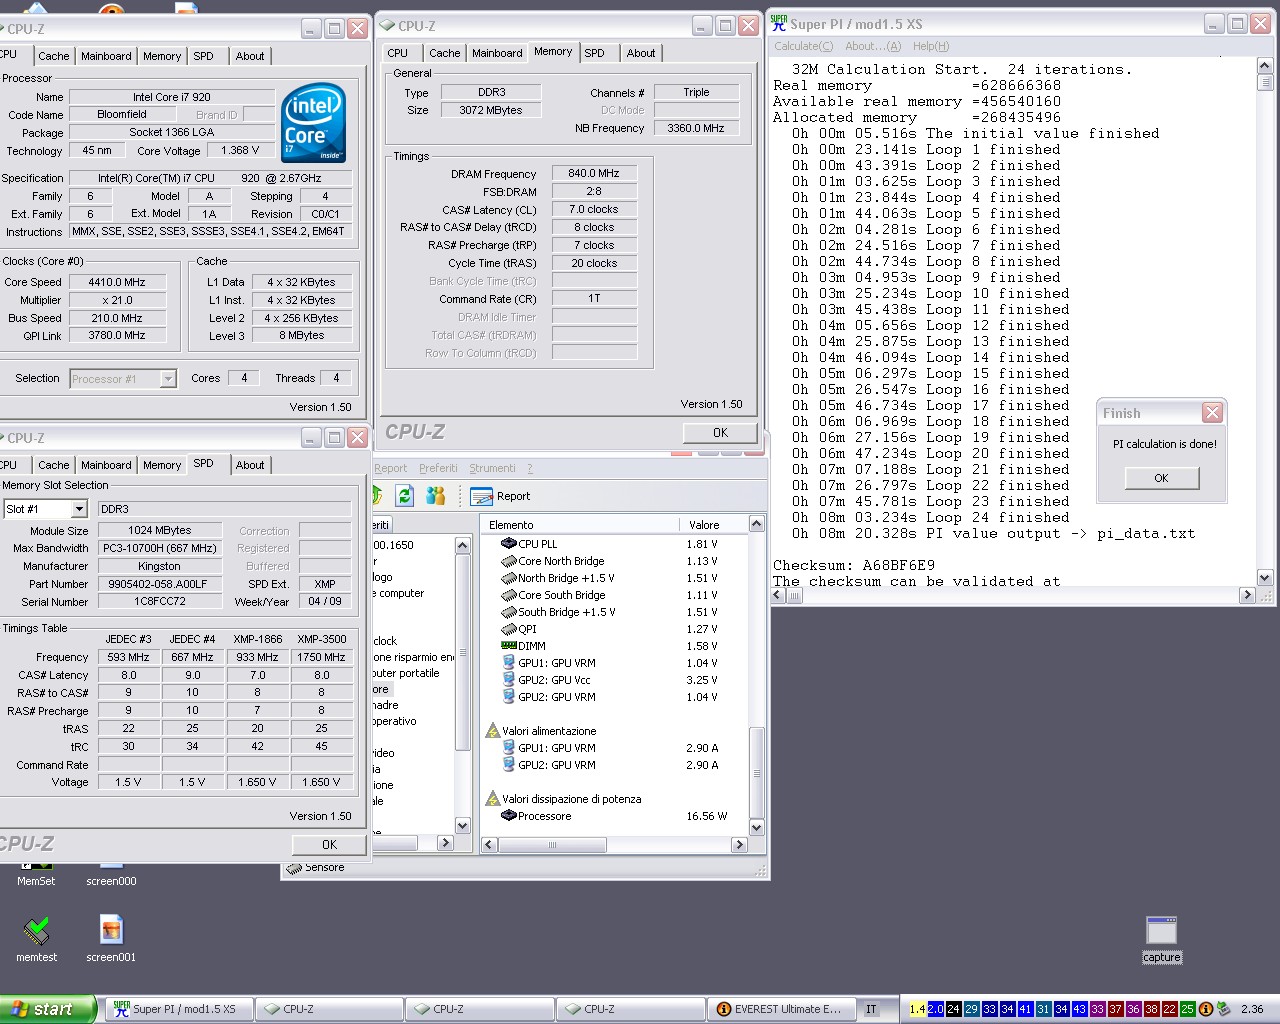The height and width of the screenshot is (1024, 1280).
Task: Click the Valore column header in EVEREST
Action: [x=713, y=525]
